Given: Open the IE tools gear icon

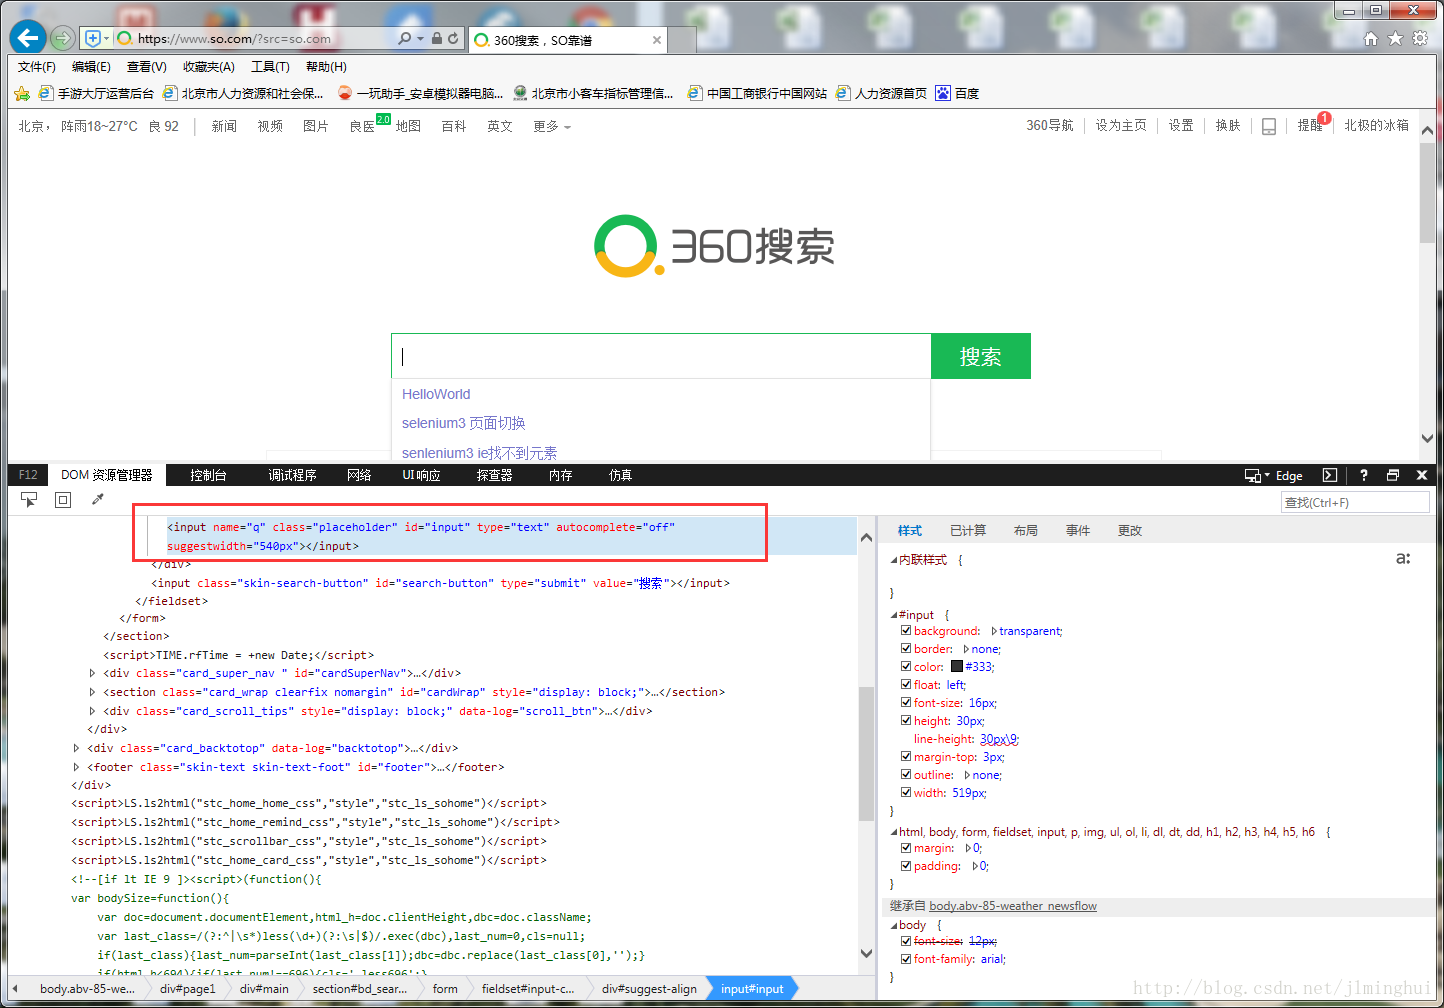Looking at the screenshot, I should pos(1421,38).
